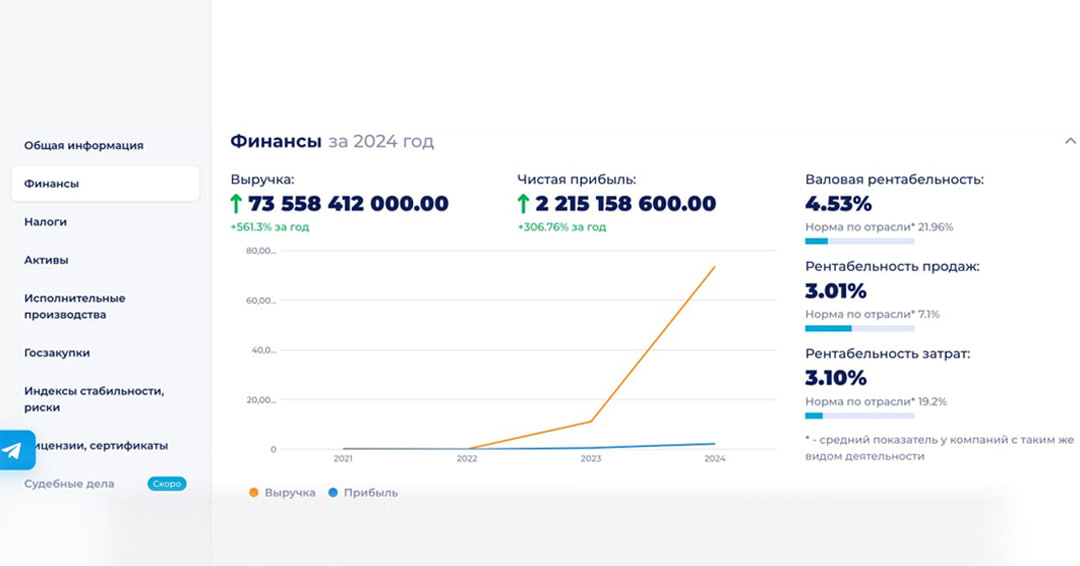
Task: Toggle the Выручка legend series
Action: (283, 493)
